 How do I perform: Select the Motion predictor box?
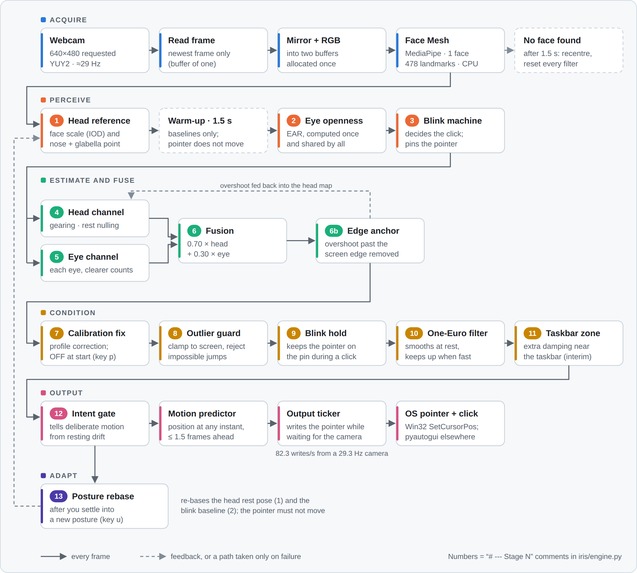click(x=213, y=423)
